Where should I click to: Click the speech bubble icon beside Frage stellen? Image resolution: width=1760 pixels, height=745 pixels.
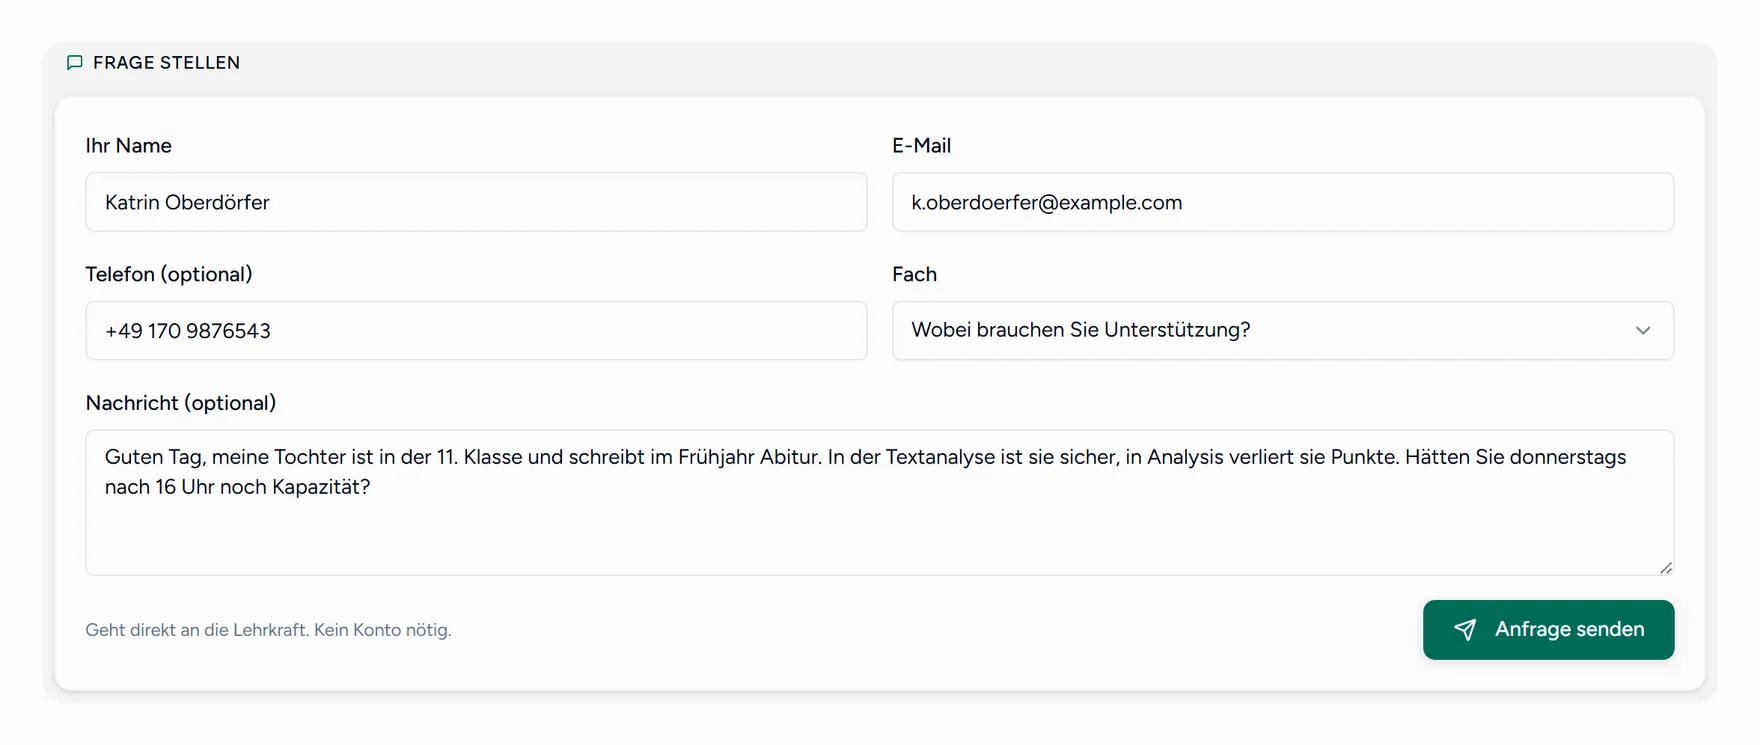point(74,62)
